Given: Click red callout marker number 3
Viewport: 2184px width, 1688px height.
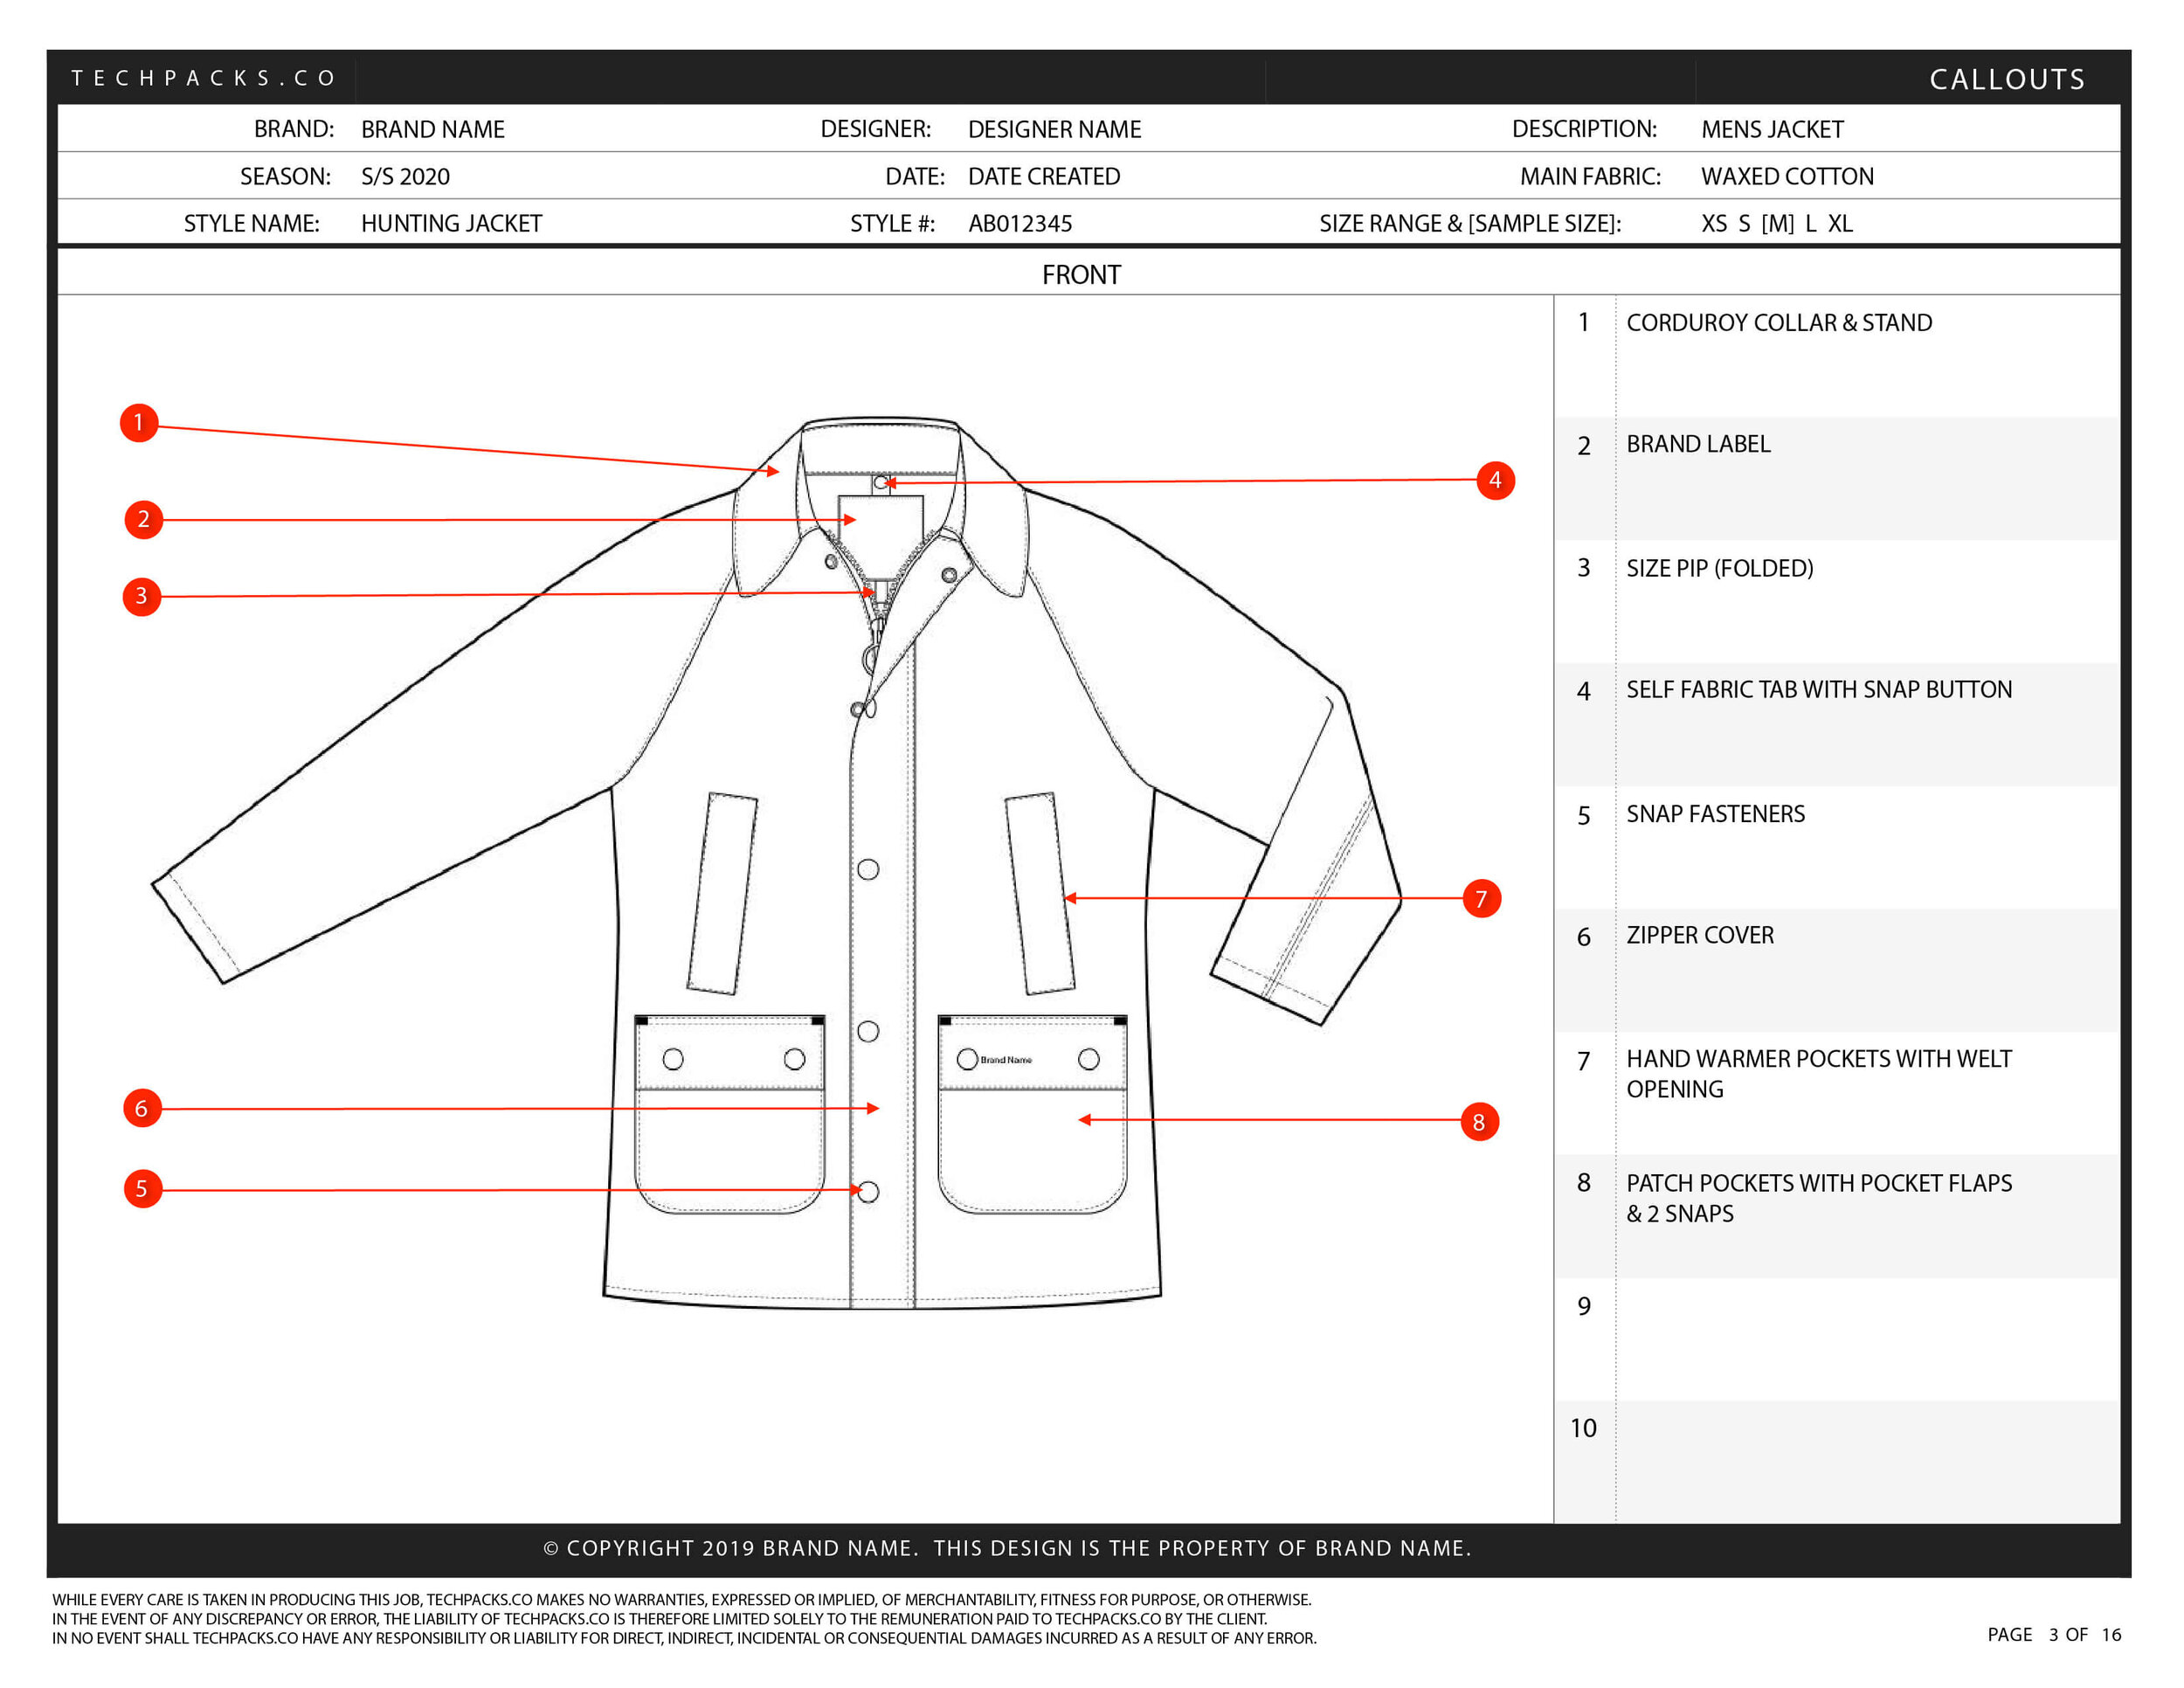Looking at the screenshot, I should 142,596.
